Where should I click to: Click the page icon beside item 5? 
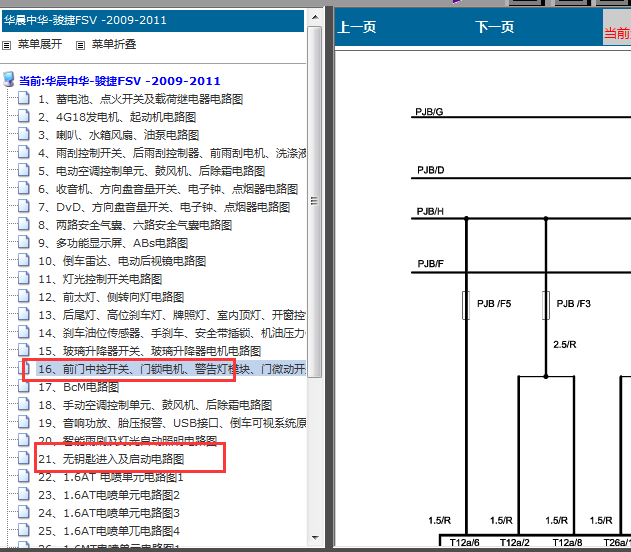coord(24,170)
